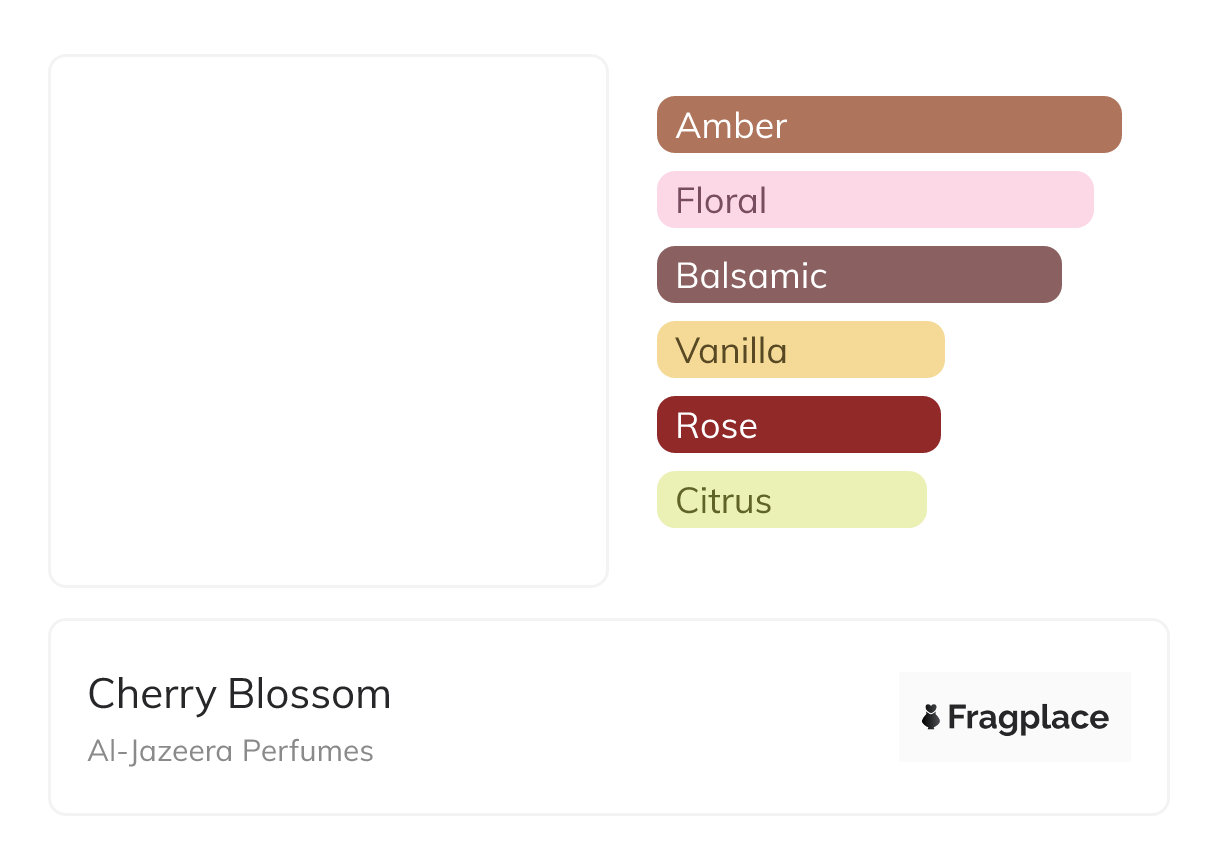Open the Al-Jazeera Perfumes brand name
The image size is (1218, 864).
coord(230,751)
